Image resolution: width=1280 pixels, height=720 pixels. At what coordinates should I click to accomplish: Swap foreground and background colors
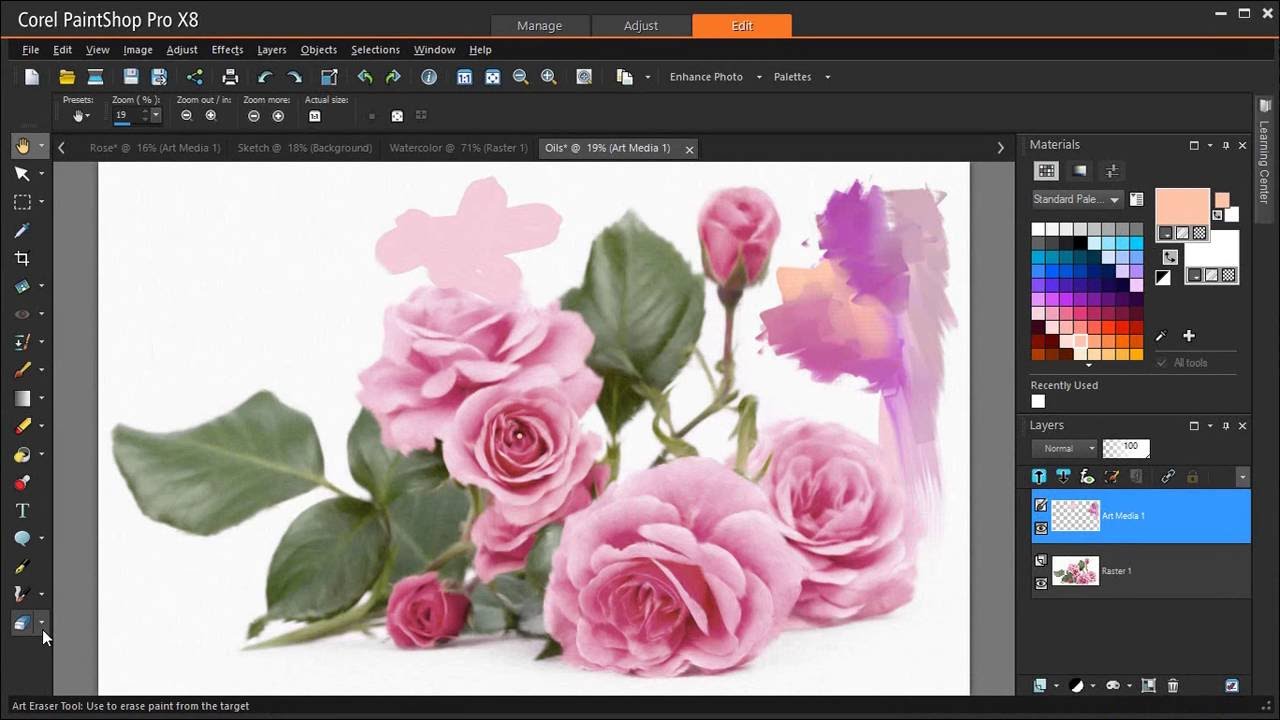pyautogui.click(x=1168, y=257)
